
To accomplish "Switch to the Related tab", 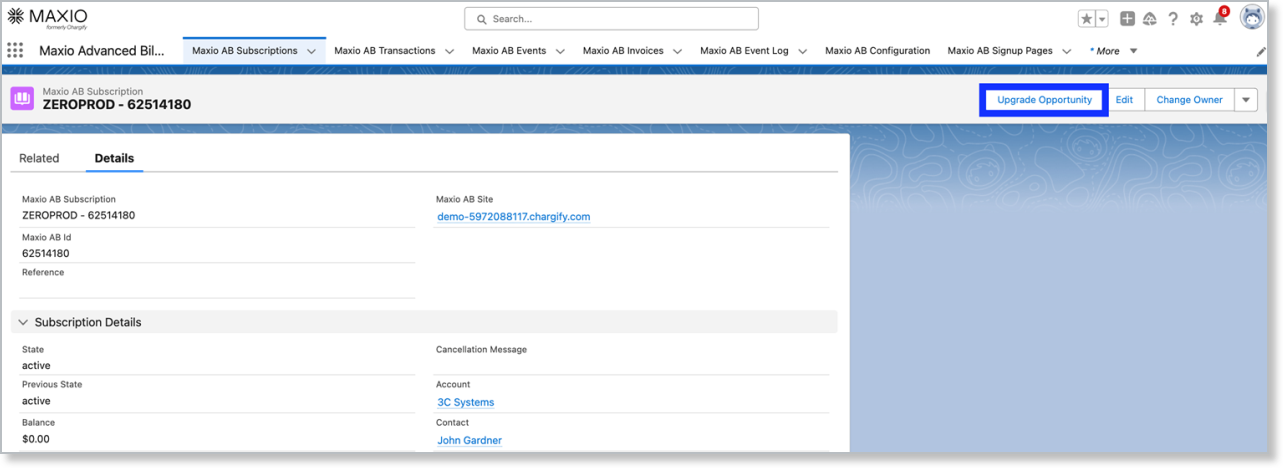I will point(39,158).
